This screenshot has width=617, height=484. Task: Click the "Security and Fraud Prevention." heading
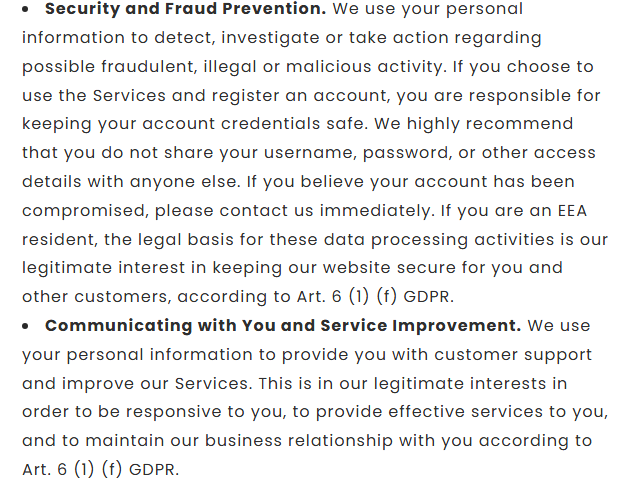coord(186,9)
